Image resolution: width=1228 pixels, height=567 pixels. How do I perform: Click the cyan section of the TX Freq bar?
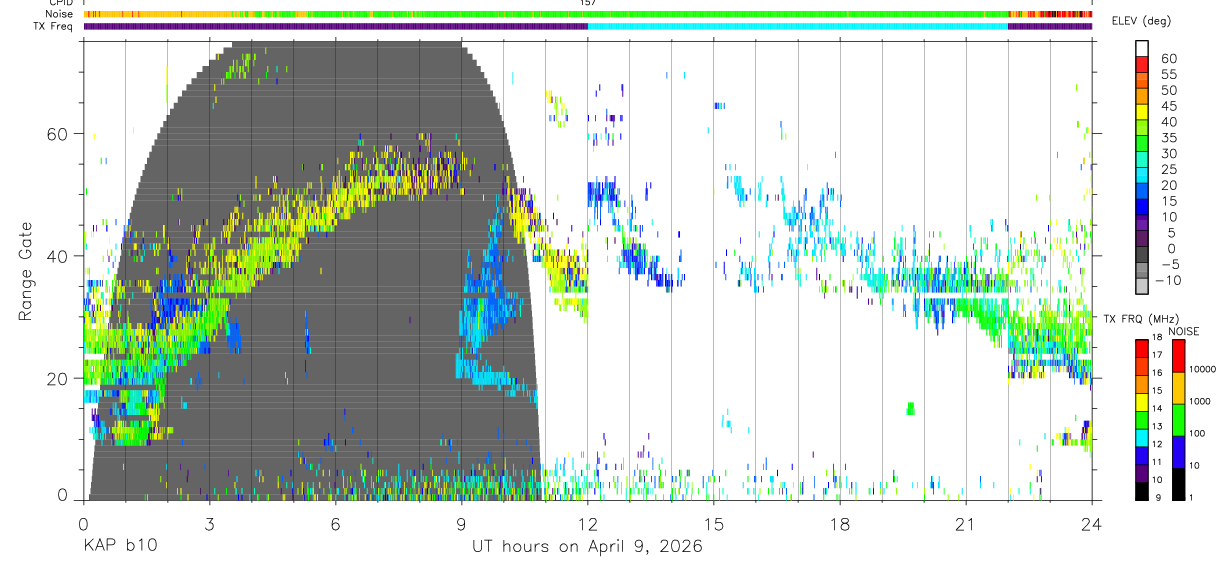pyautogui.click(x=797, y=26)
